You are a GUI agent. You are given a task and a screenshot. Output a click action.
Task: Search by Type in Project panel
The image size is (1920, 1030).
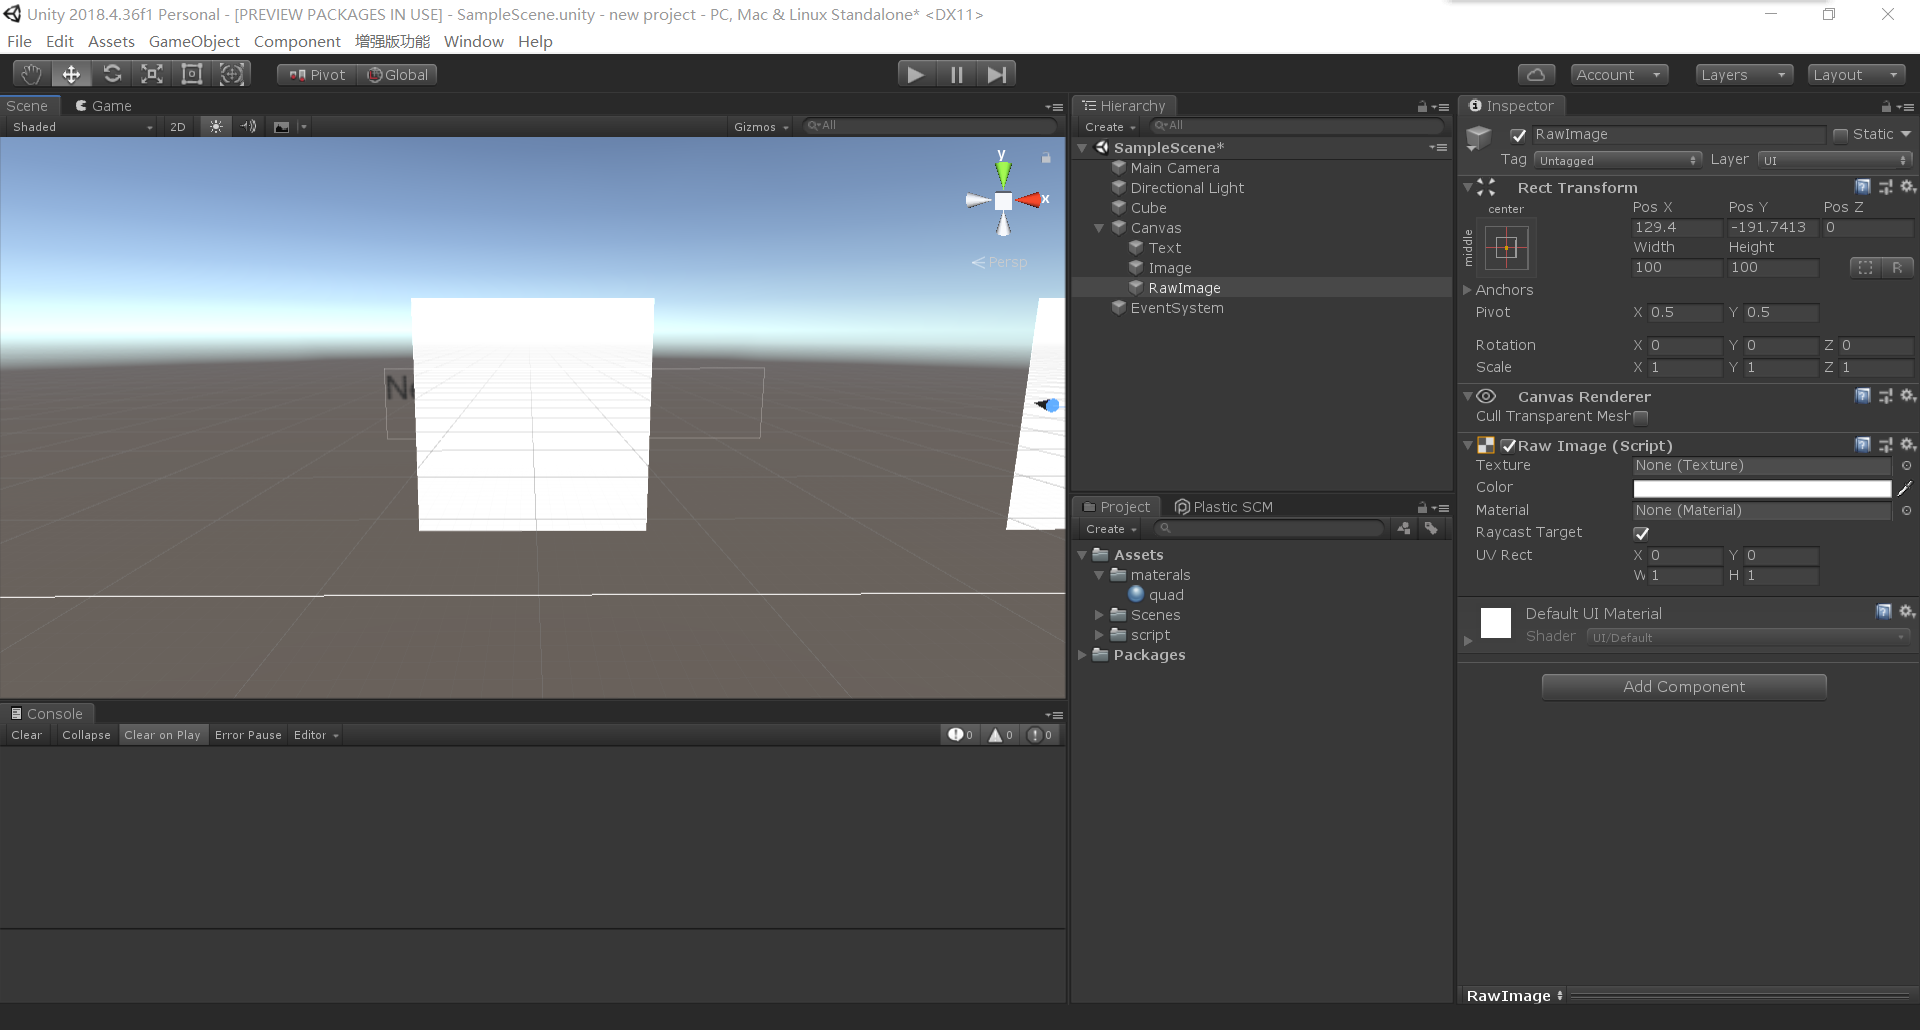tap(1404, 529)
